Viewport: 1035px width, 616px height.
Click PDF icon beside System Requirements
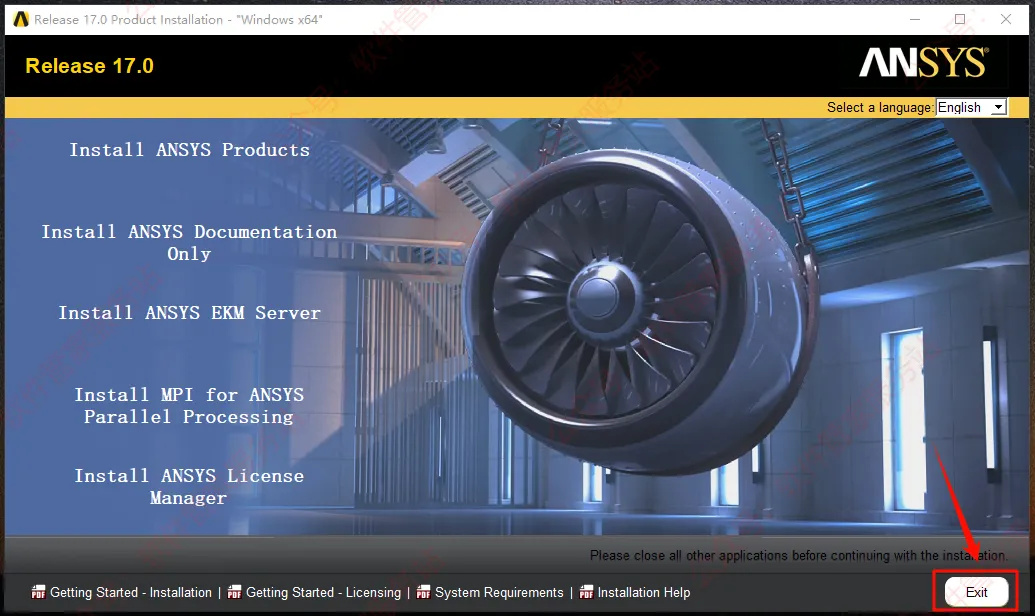[423, 592]
